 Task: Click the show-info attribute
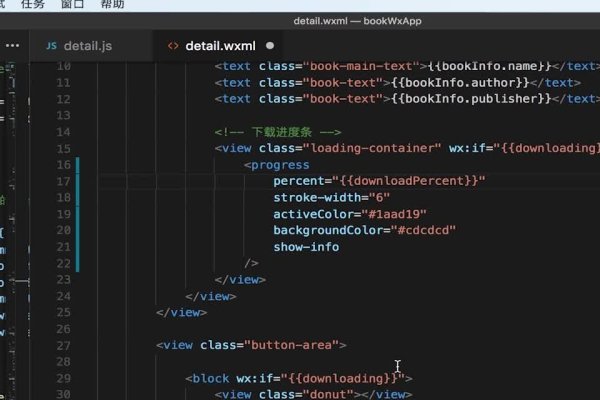[306, 247]
